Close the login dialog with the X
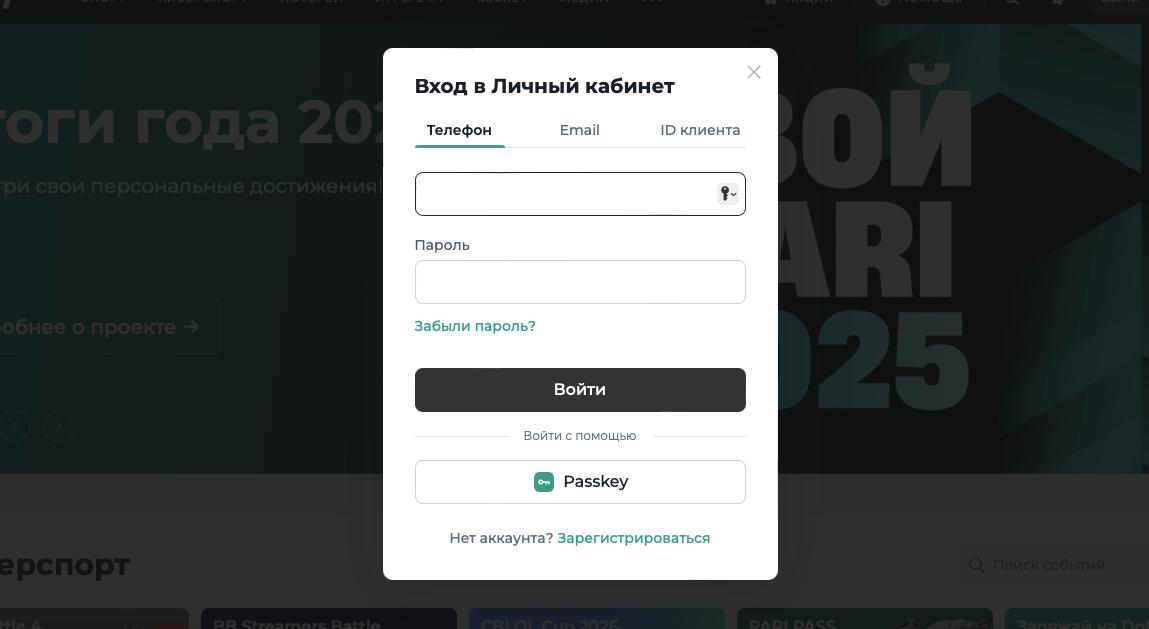 pos(754,72)
